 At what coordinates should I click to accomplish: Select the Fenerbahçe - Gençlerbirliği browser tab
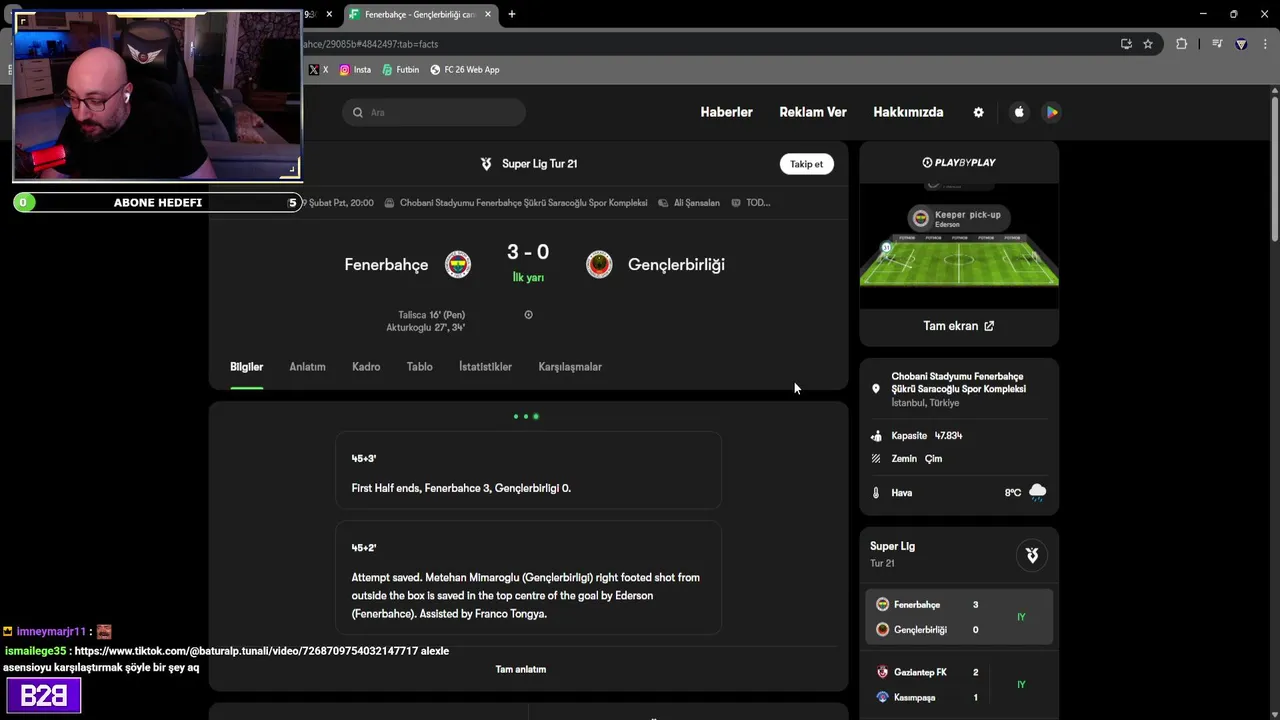coord(420,14)
